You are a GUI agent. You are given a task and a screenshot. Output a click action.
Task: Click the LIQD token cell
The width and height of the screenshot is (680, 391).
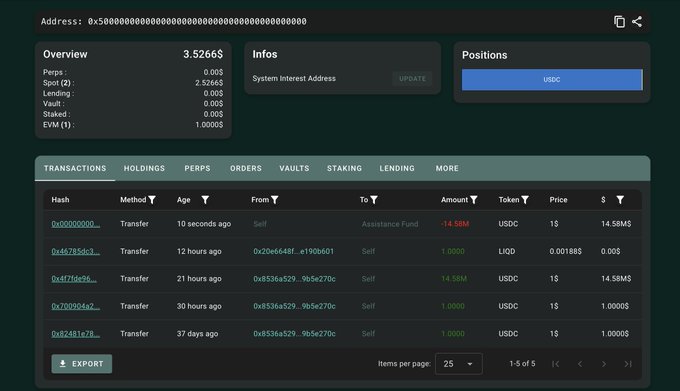[x=507, y=251]
